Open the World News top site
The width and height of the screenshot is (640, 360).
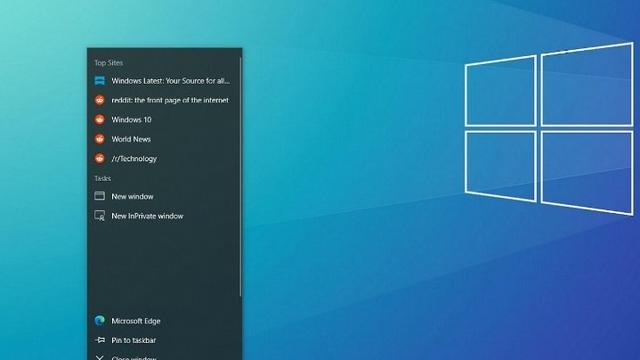164,139
